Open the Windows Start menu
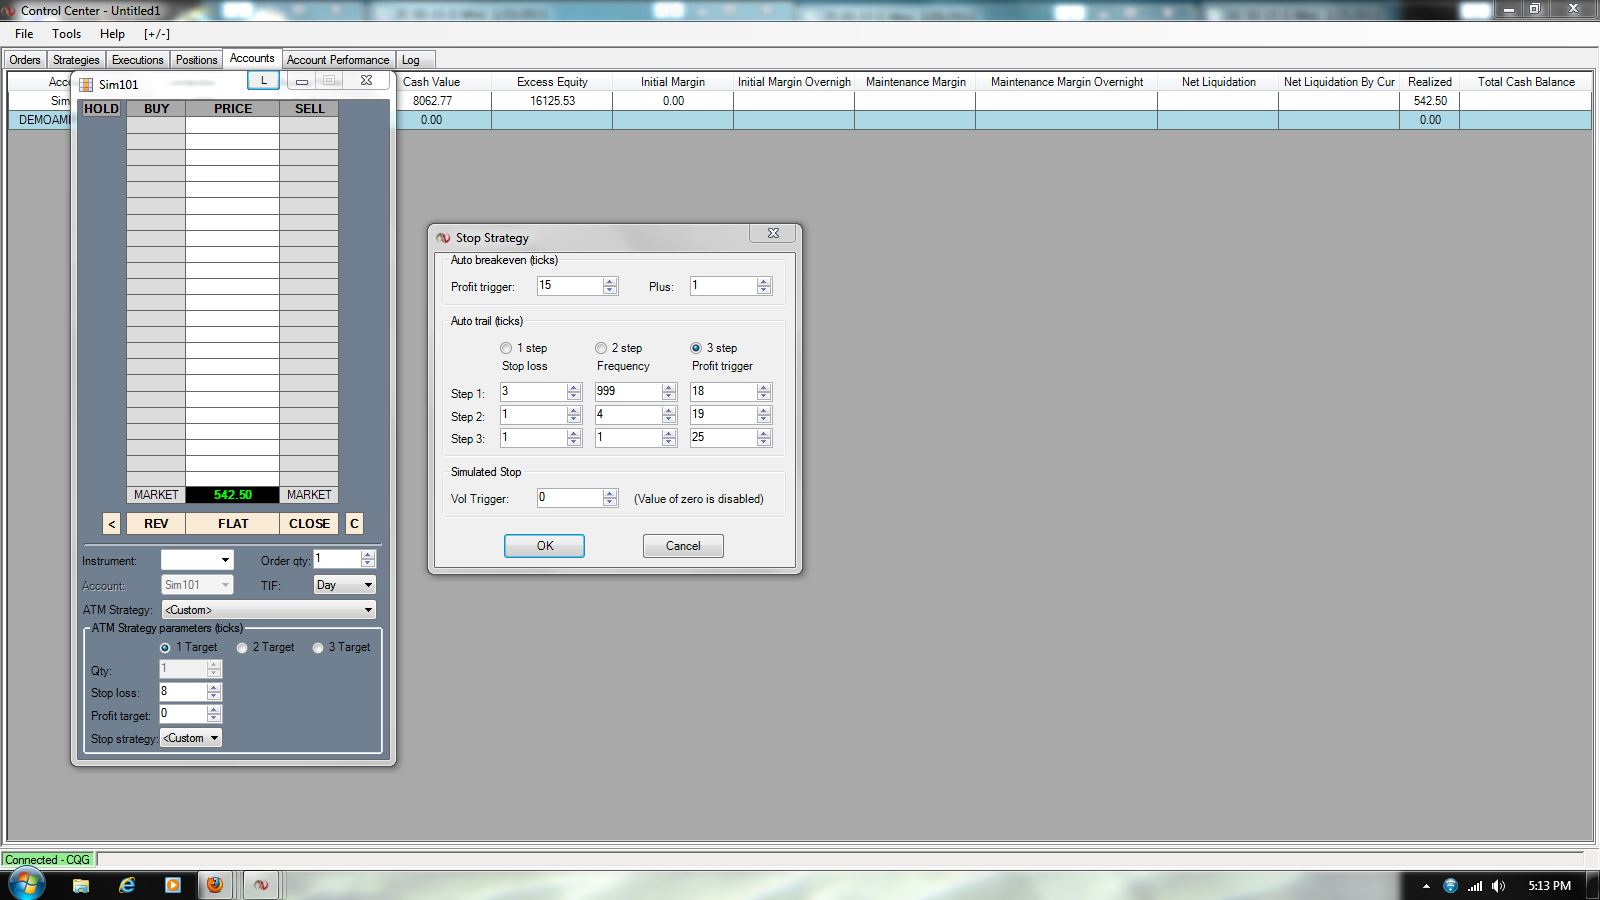The width and height of the screenshot is (1600, 900). coord(26,885)
